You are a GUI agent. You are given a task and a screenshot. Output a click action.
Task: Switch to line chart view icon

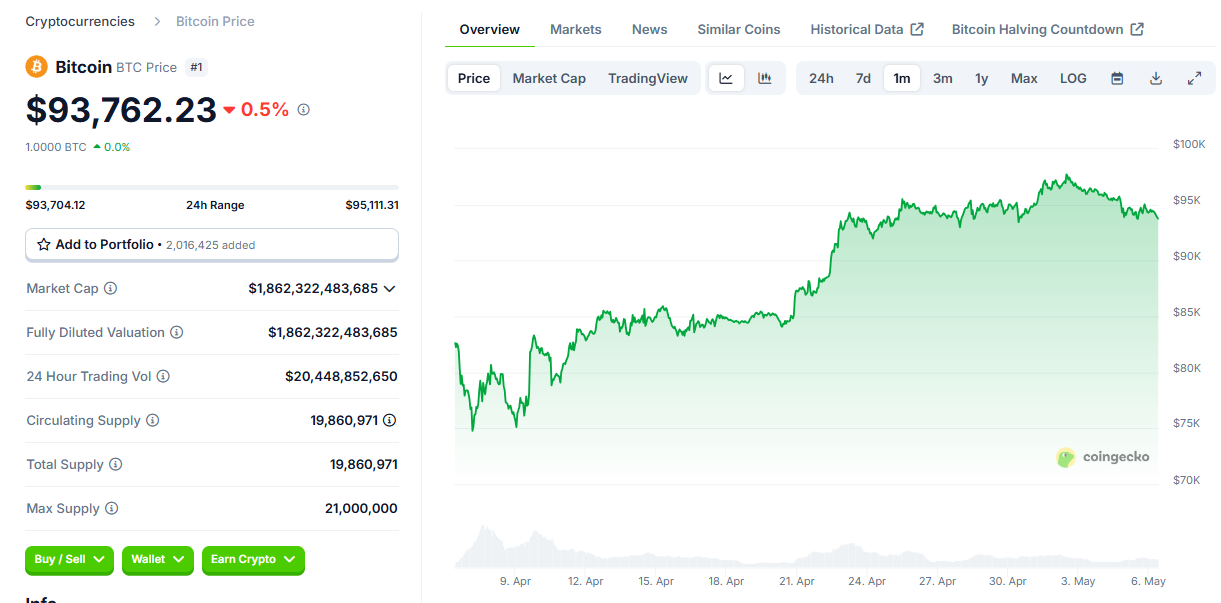(726, 78)
